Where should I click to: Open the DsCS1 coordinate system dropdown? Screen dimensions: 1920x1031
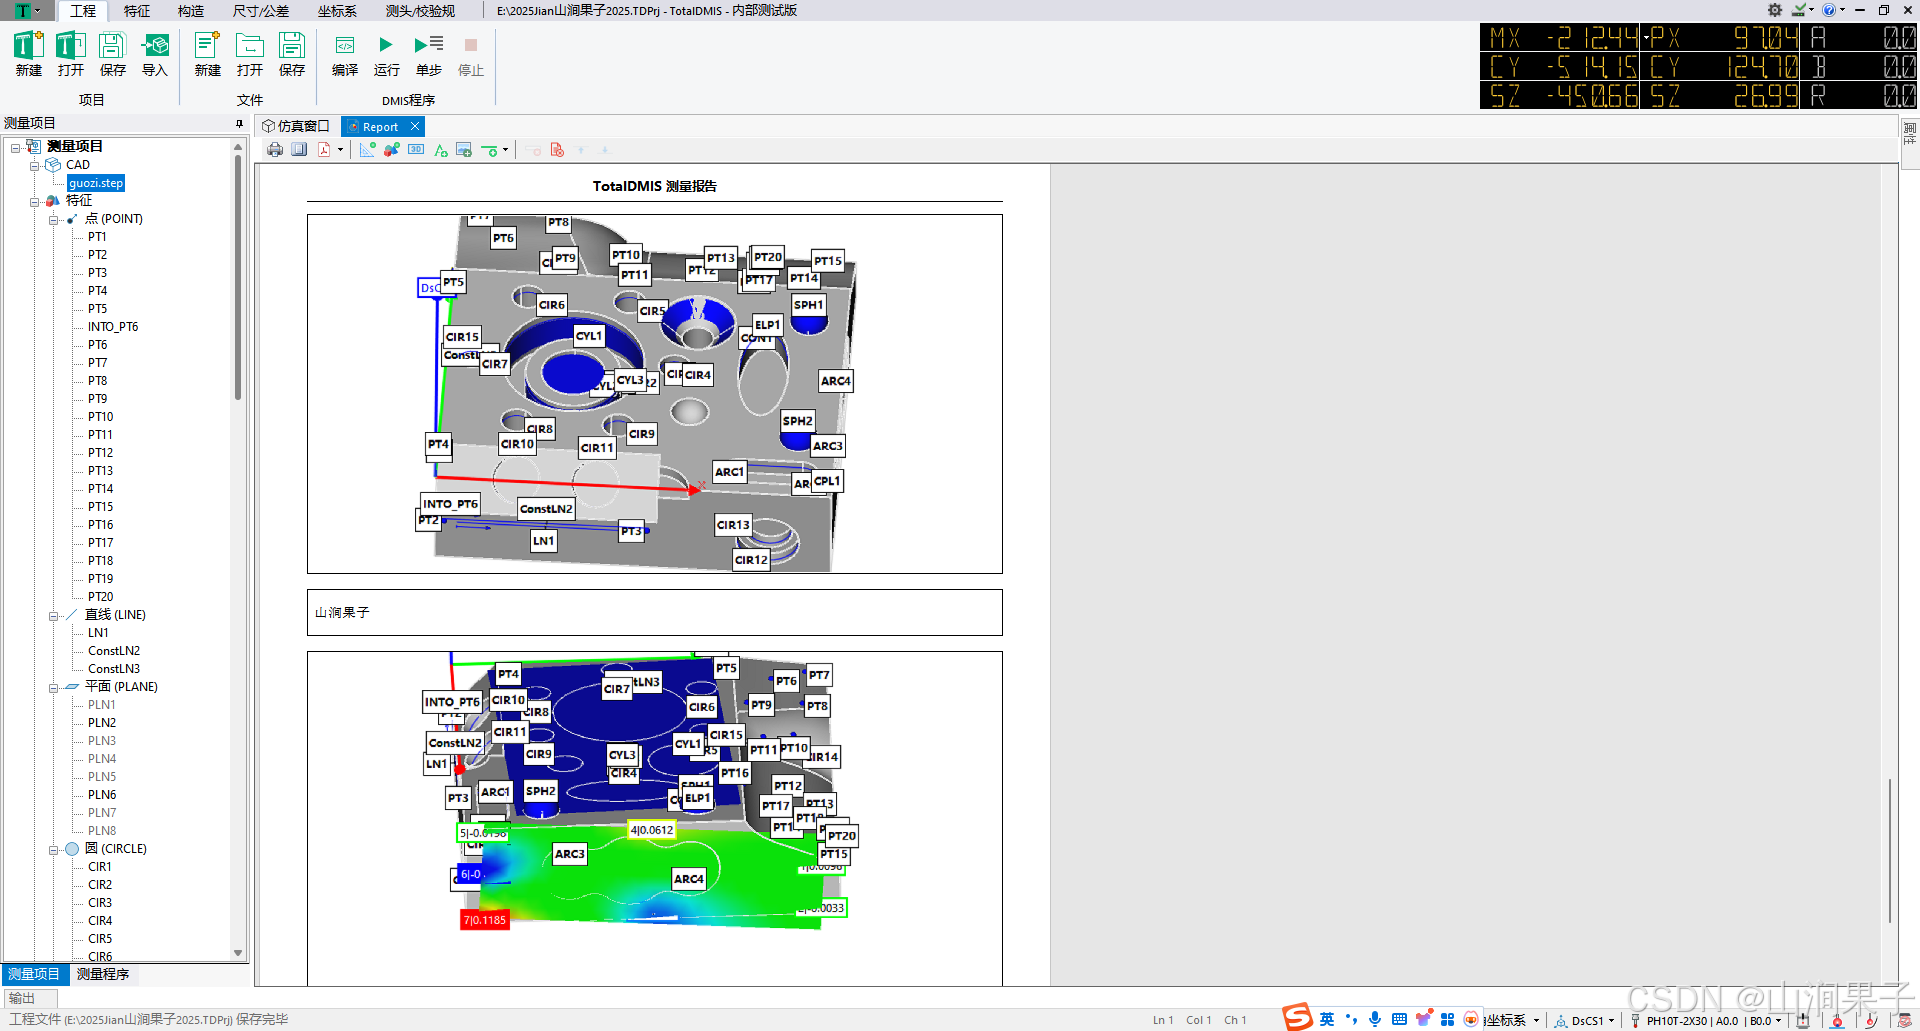point(1585,1020)
